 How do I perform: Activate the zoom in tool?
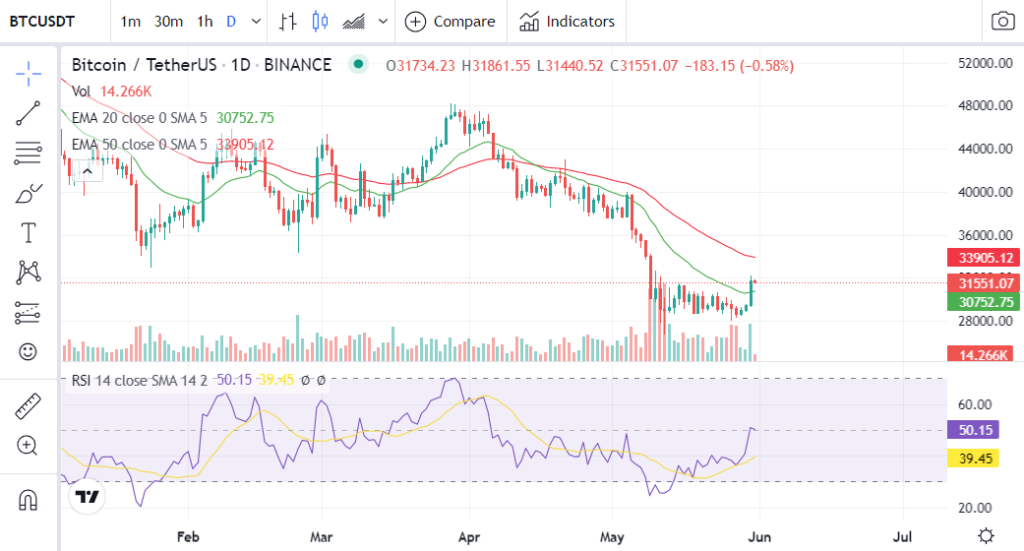pyautogui.click(x=27, y=446)
